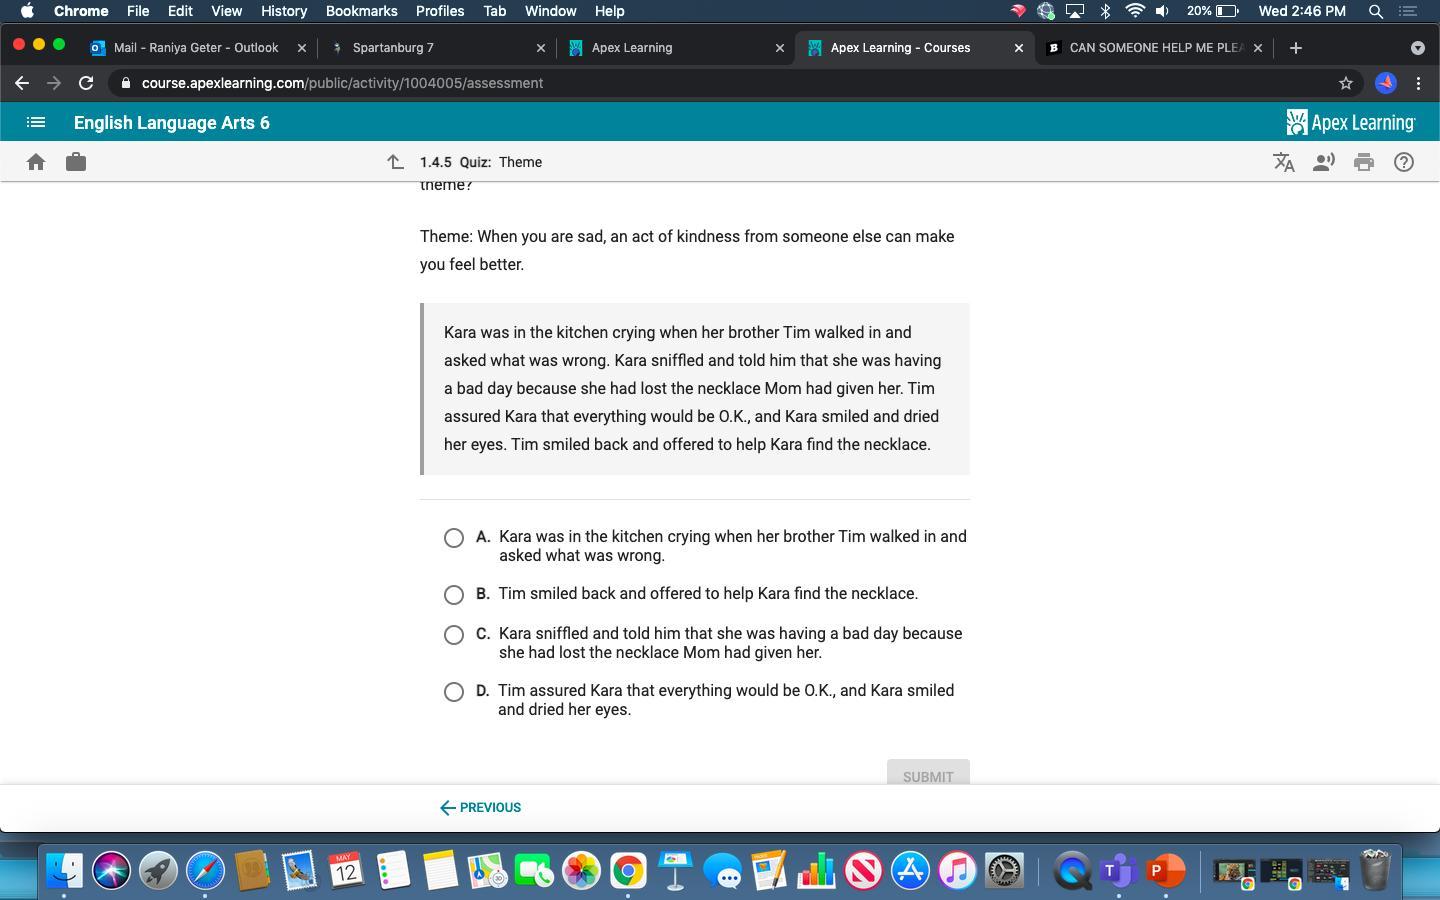Viewport: 1440px width, 900px height.
Task: Choose option D radio button
Action: click(454, 692)
